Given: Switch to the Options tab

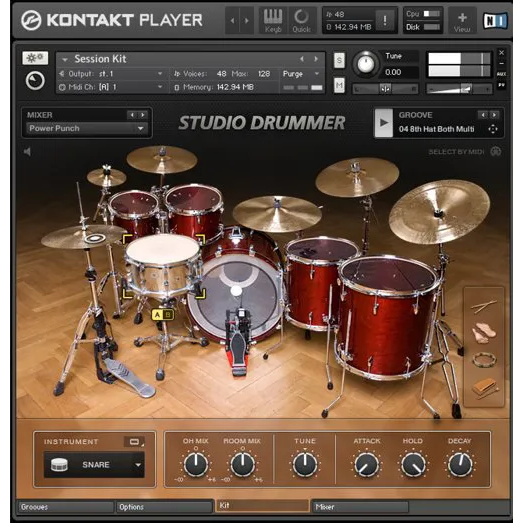Looking at the screenshot, I should pos(164,507).
